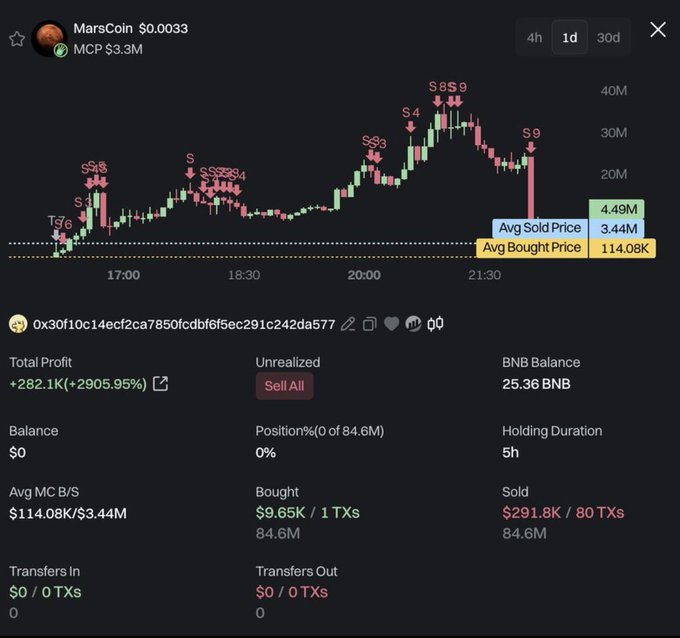This screenshot has height=638, width=680.
Task: Click the S 4 sell marker on chart
Action: tap(411, 120)
